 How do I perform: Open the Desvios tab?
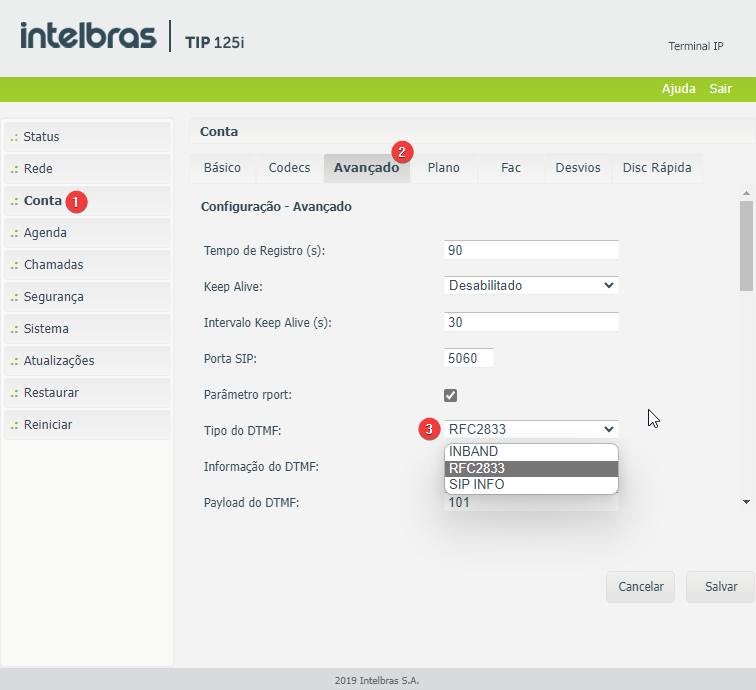[x=577, y=168]
